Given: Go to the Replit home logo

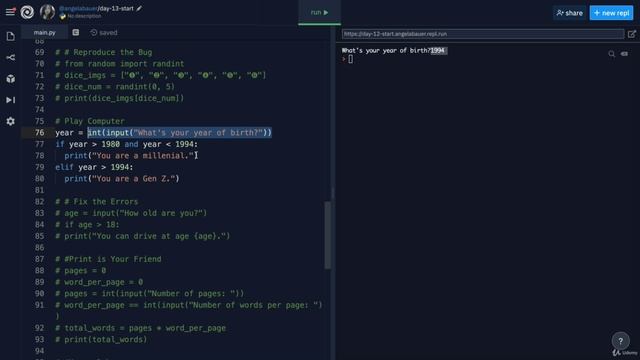Looking at the screenshot, I should click(27, 12).
